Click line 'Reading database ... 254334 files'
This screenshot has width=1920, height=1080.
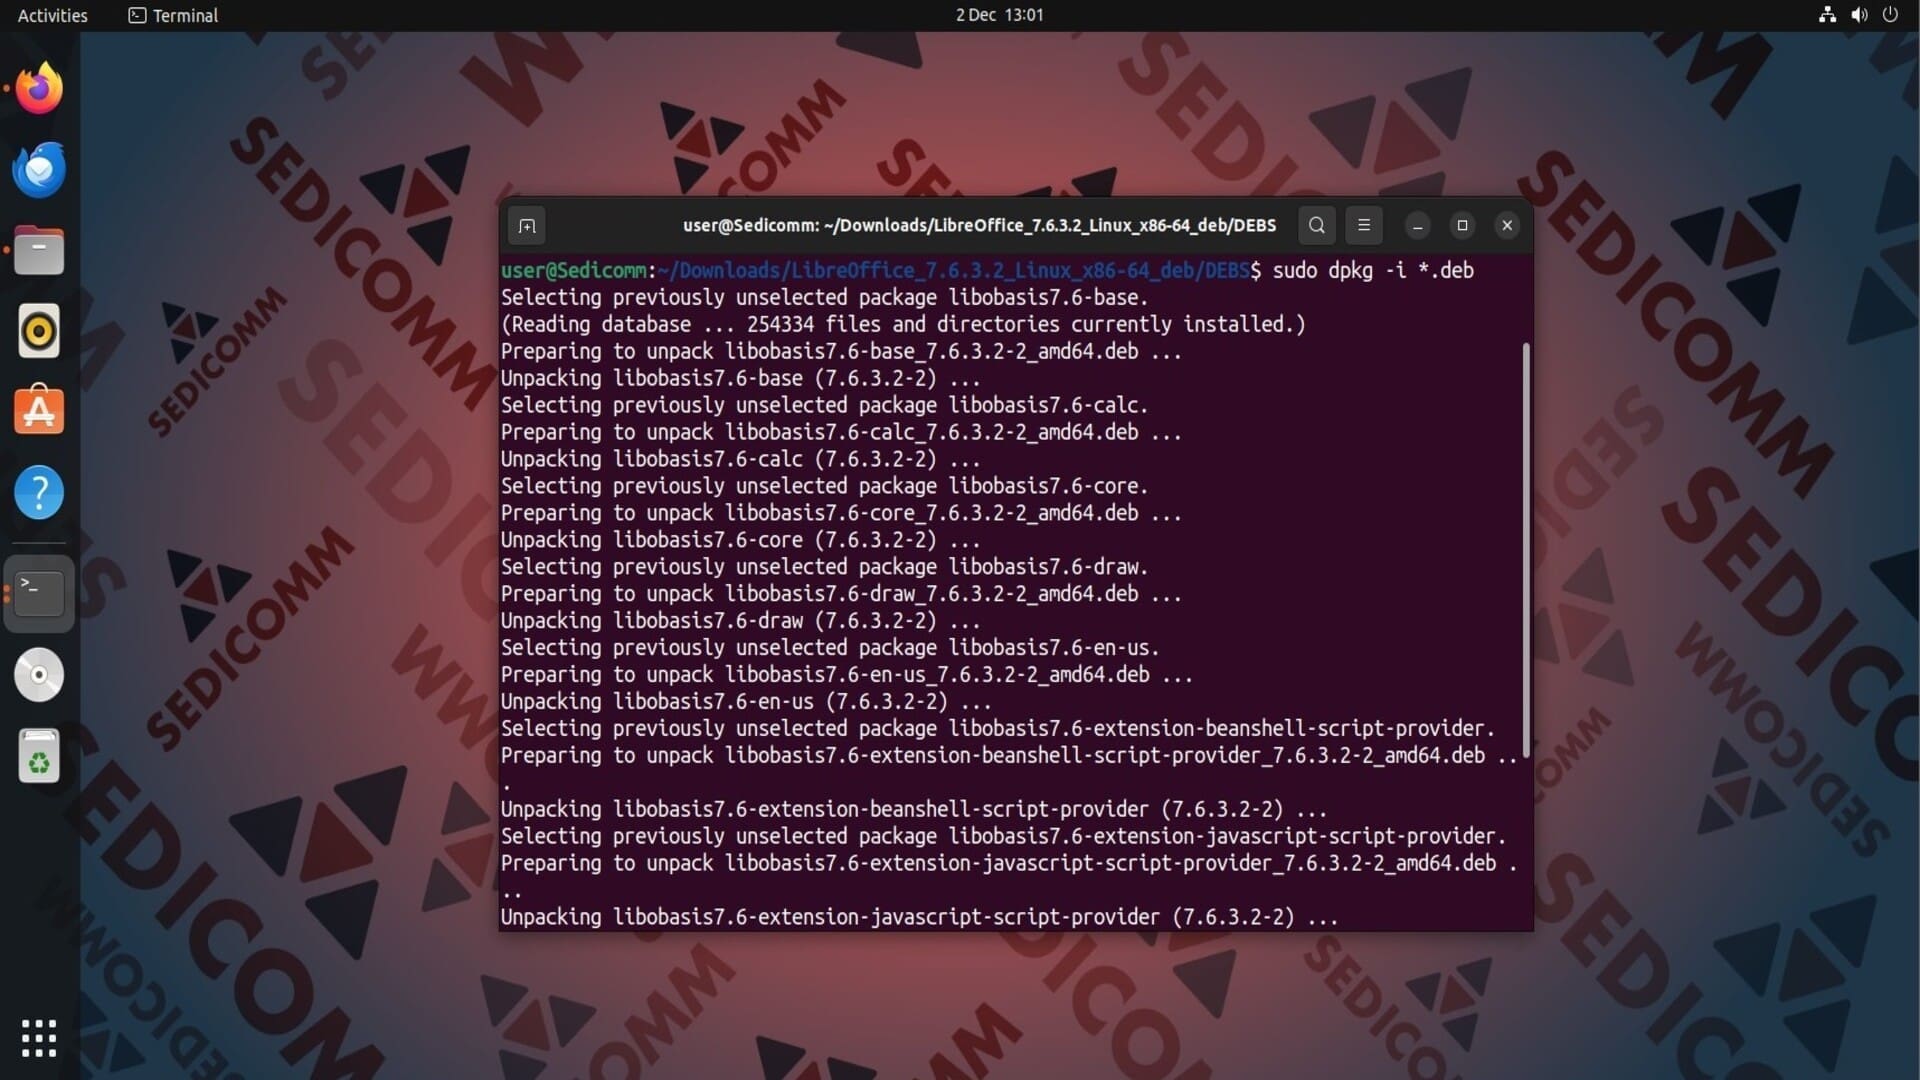(x=903, y=324)
